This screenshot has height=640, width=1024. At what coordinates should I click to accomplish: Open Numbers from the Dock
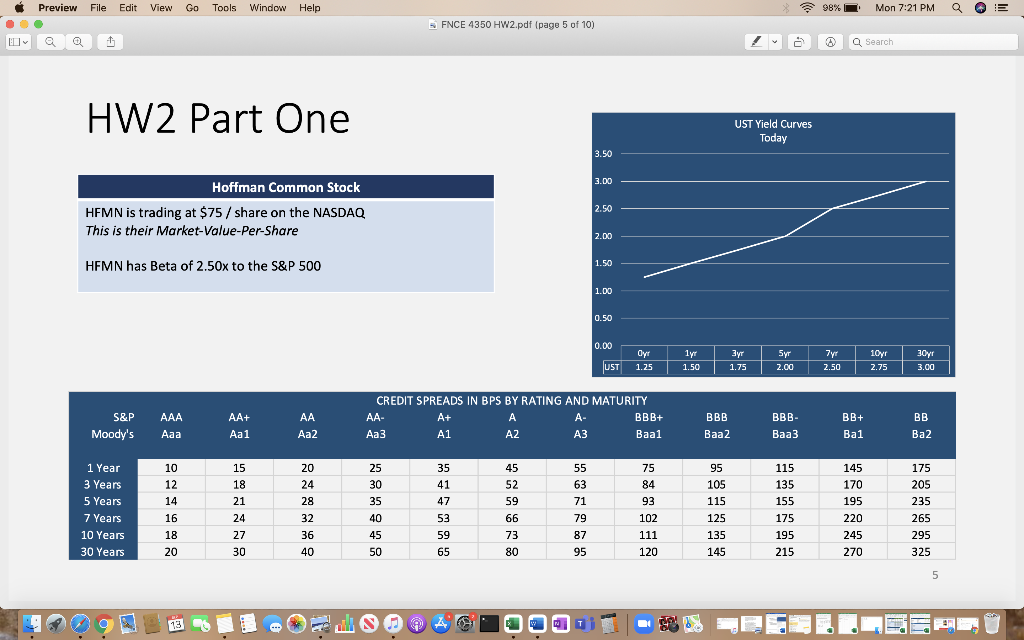pyautogui.click(x=344, y=624)
